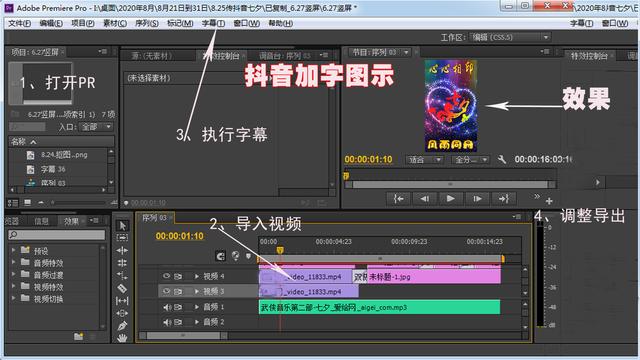Switch to the 信息 tab
Image resolution: width=640 pixels, height=360 pixels.
point(41,221)
